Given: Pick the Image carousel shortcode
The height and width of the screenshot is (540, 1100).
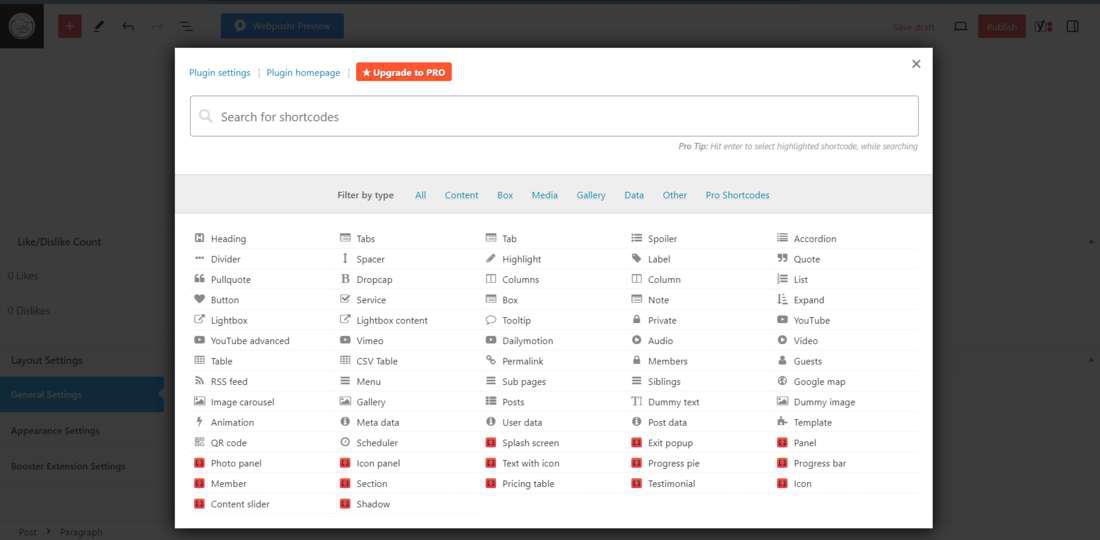Looking at the screenshot, I should click(234, 401).
